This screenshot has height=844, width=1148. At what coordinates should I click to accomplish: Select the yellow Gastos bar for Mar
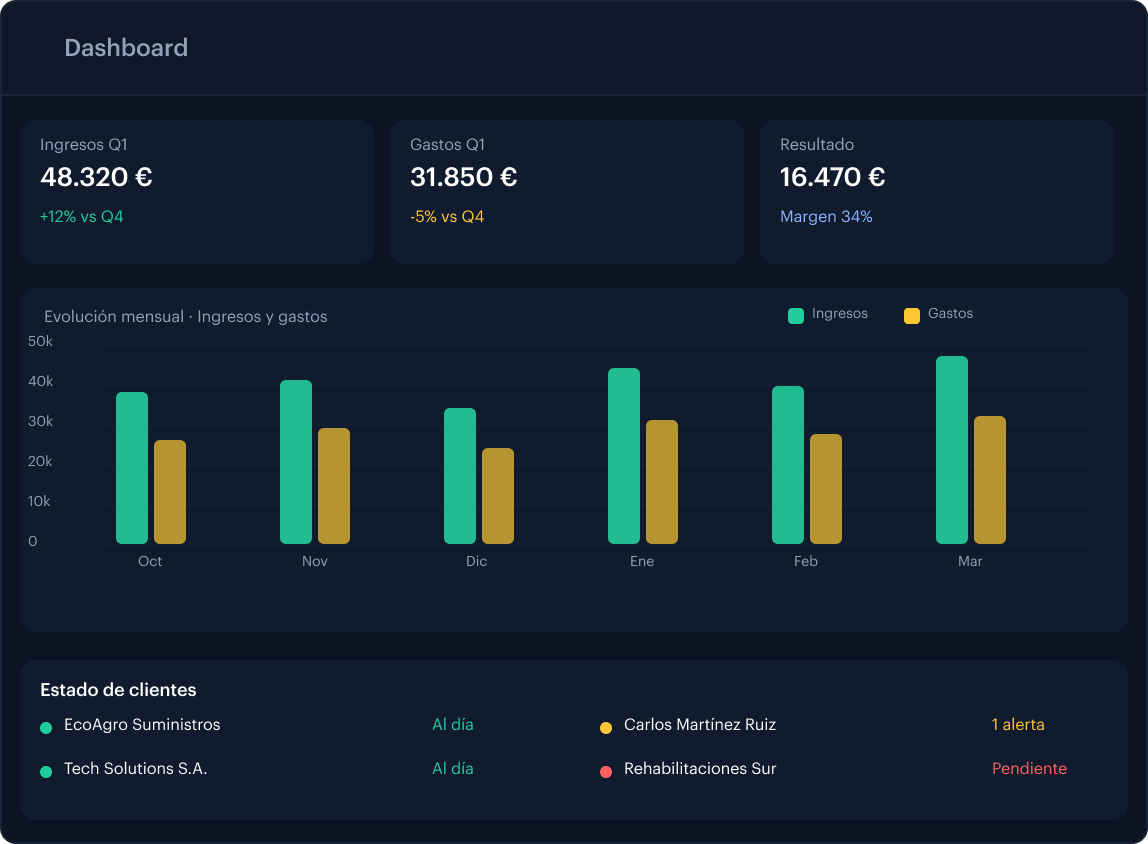[990, 480]
